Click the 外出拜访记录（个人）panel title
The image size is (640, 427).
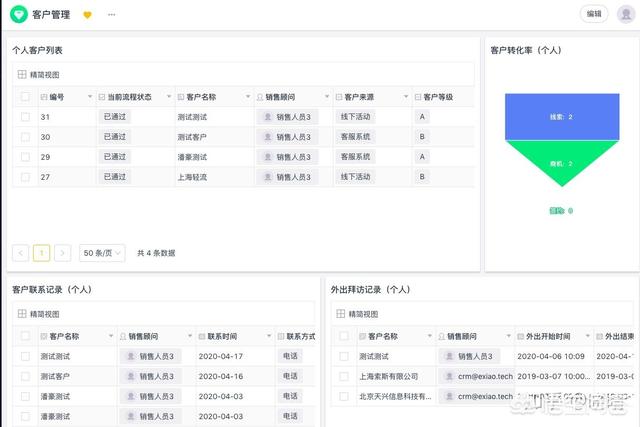coord(370,289)
